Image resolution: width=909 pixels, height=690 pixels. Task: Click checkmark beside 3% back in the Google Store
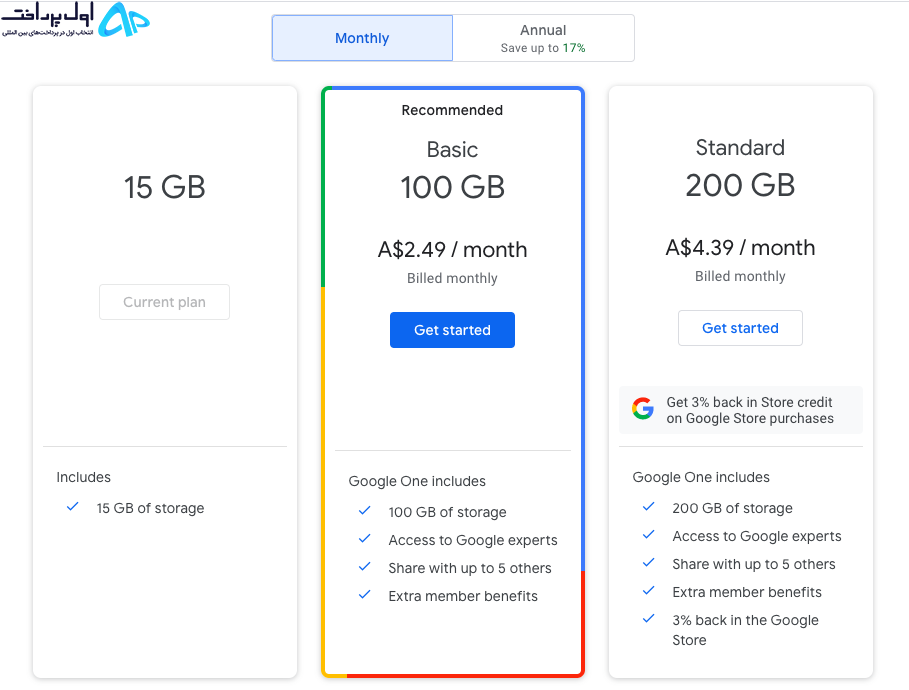click(x=649, y=618)
